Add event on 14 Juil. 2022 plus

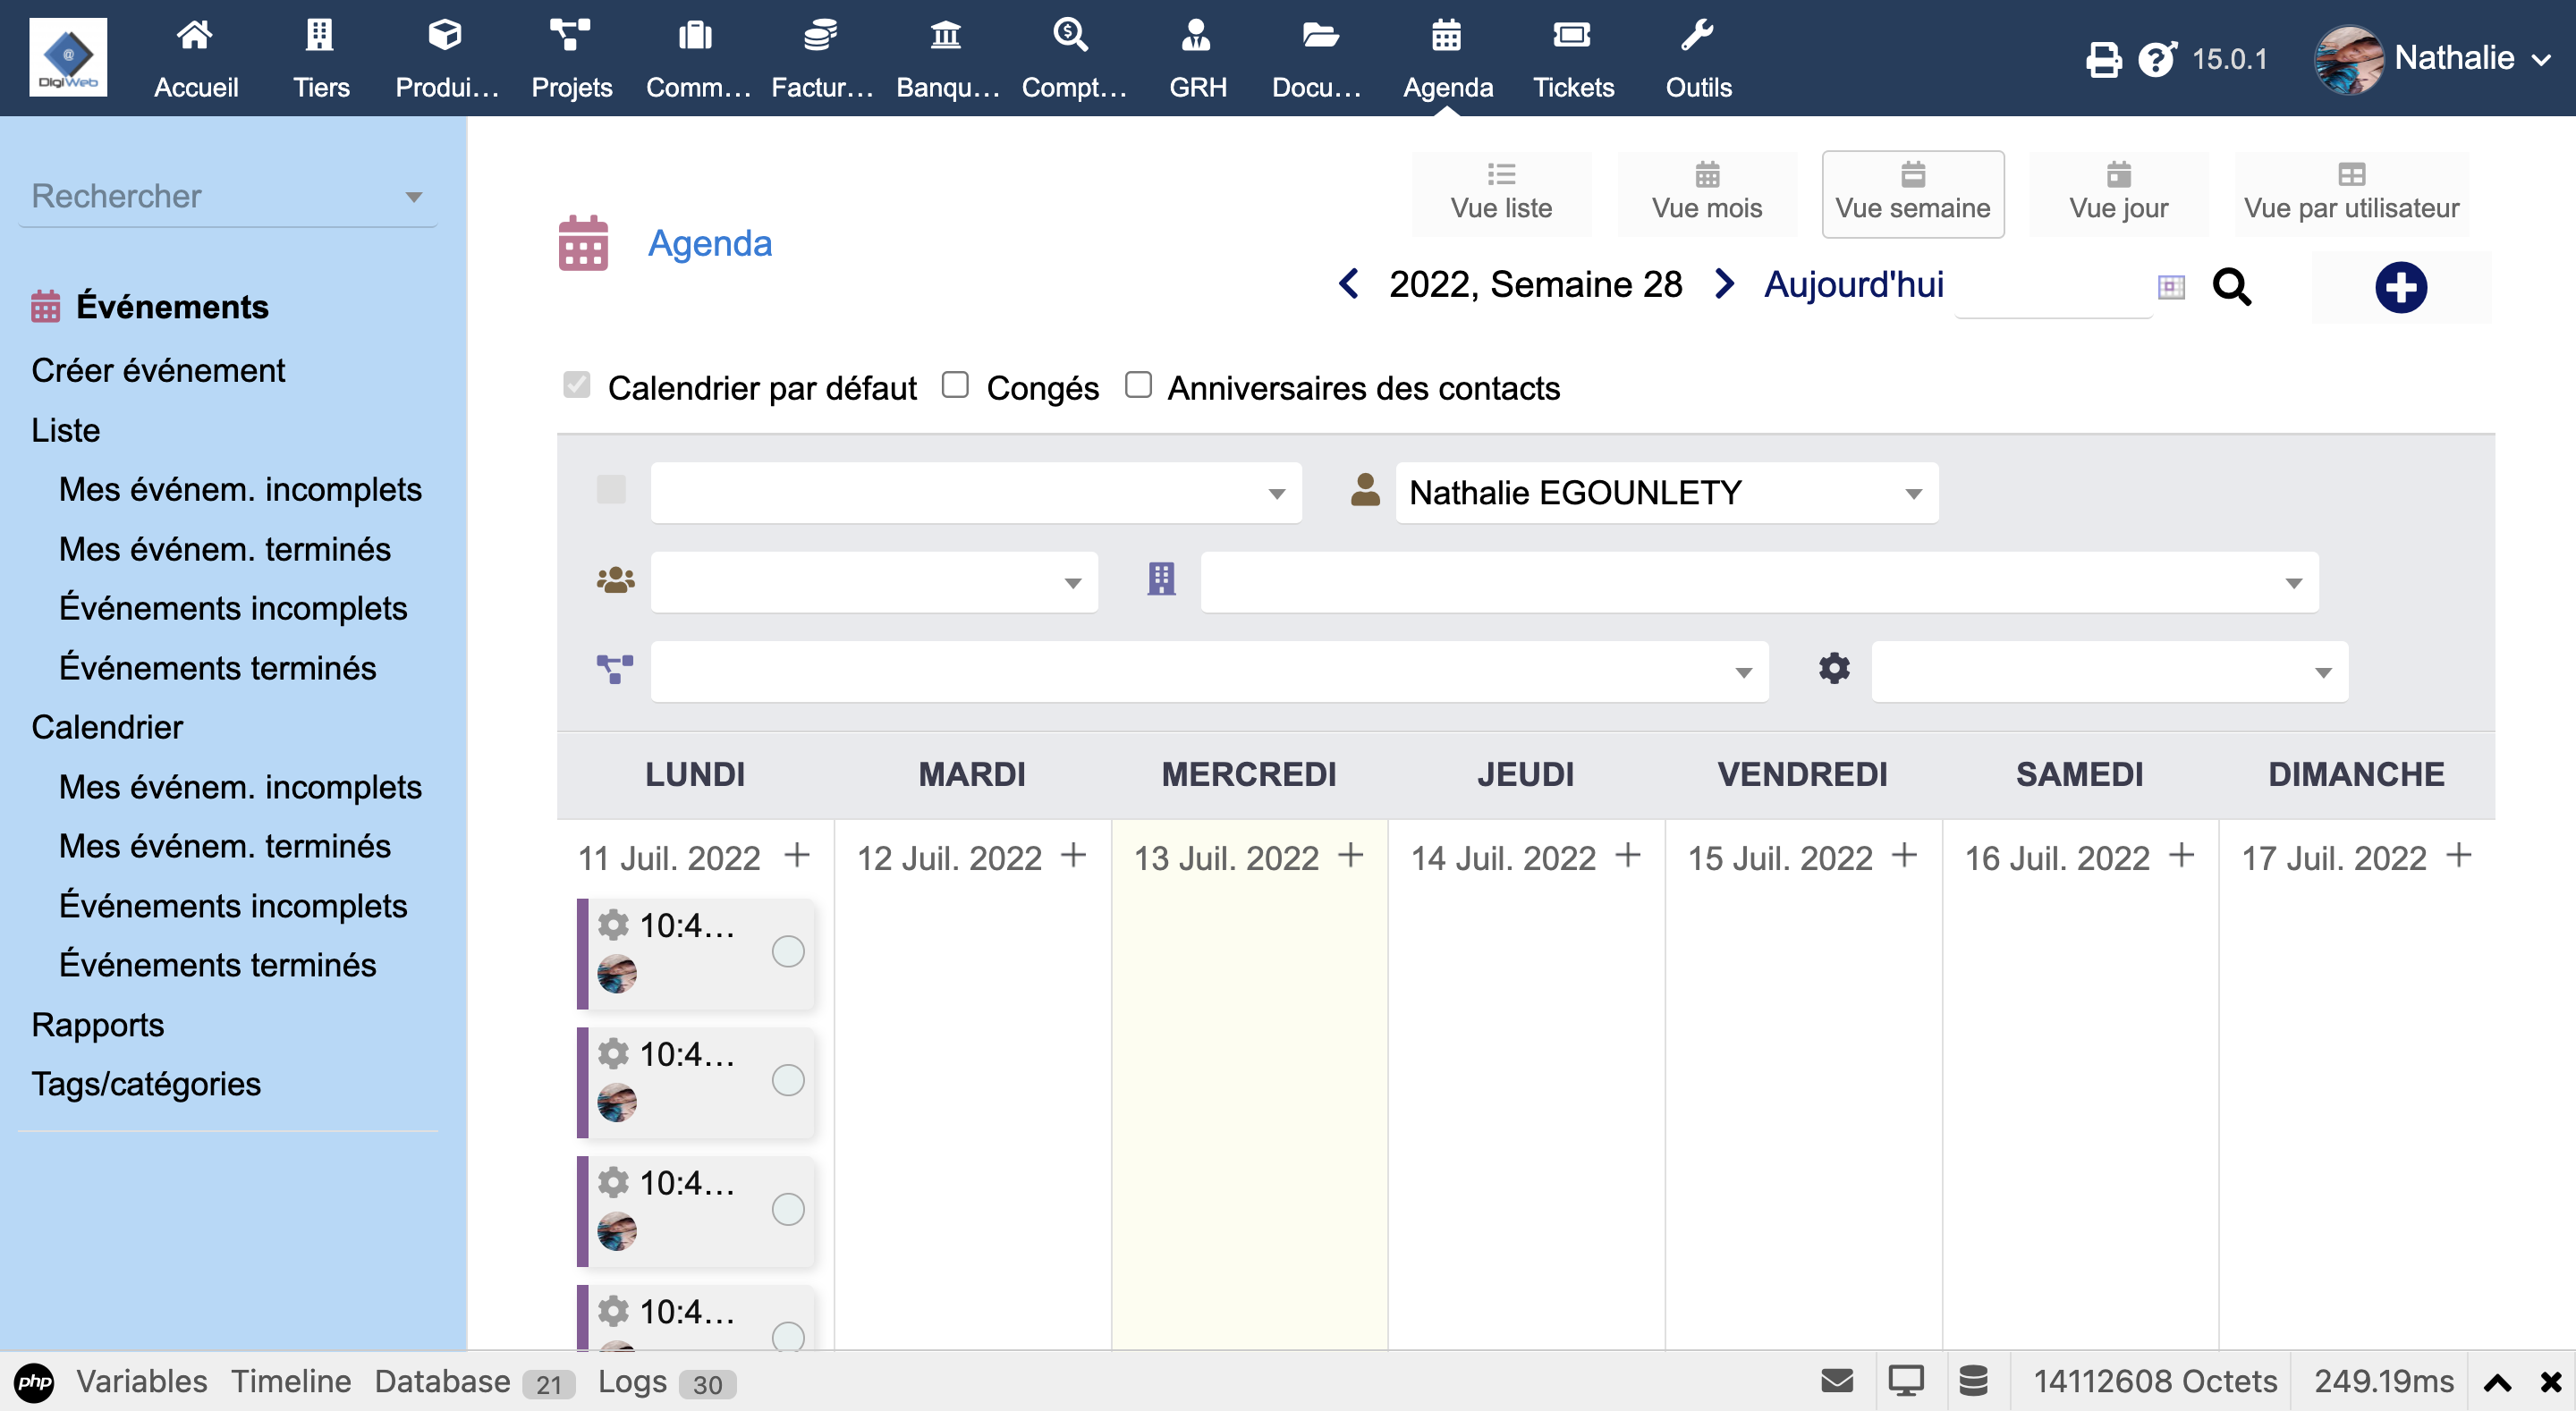(1628, 856)
